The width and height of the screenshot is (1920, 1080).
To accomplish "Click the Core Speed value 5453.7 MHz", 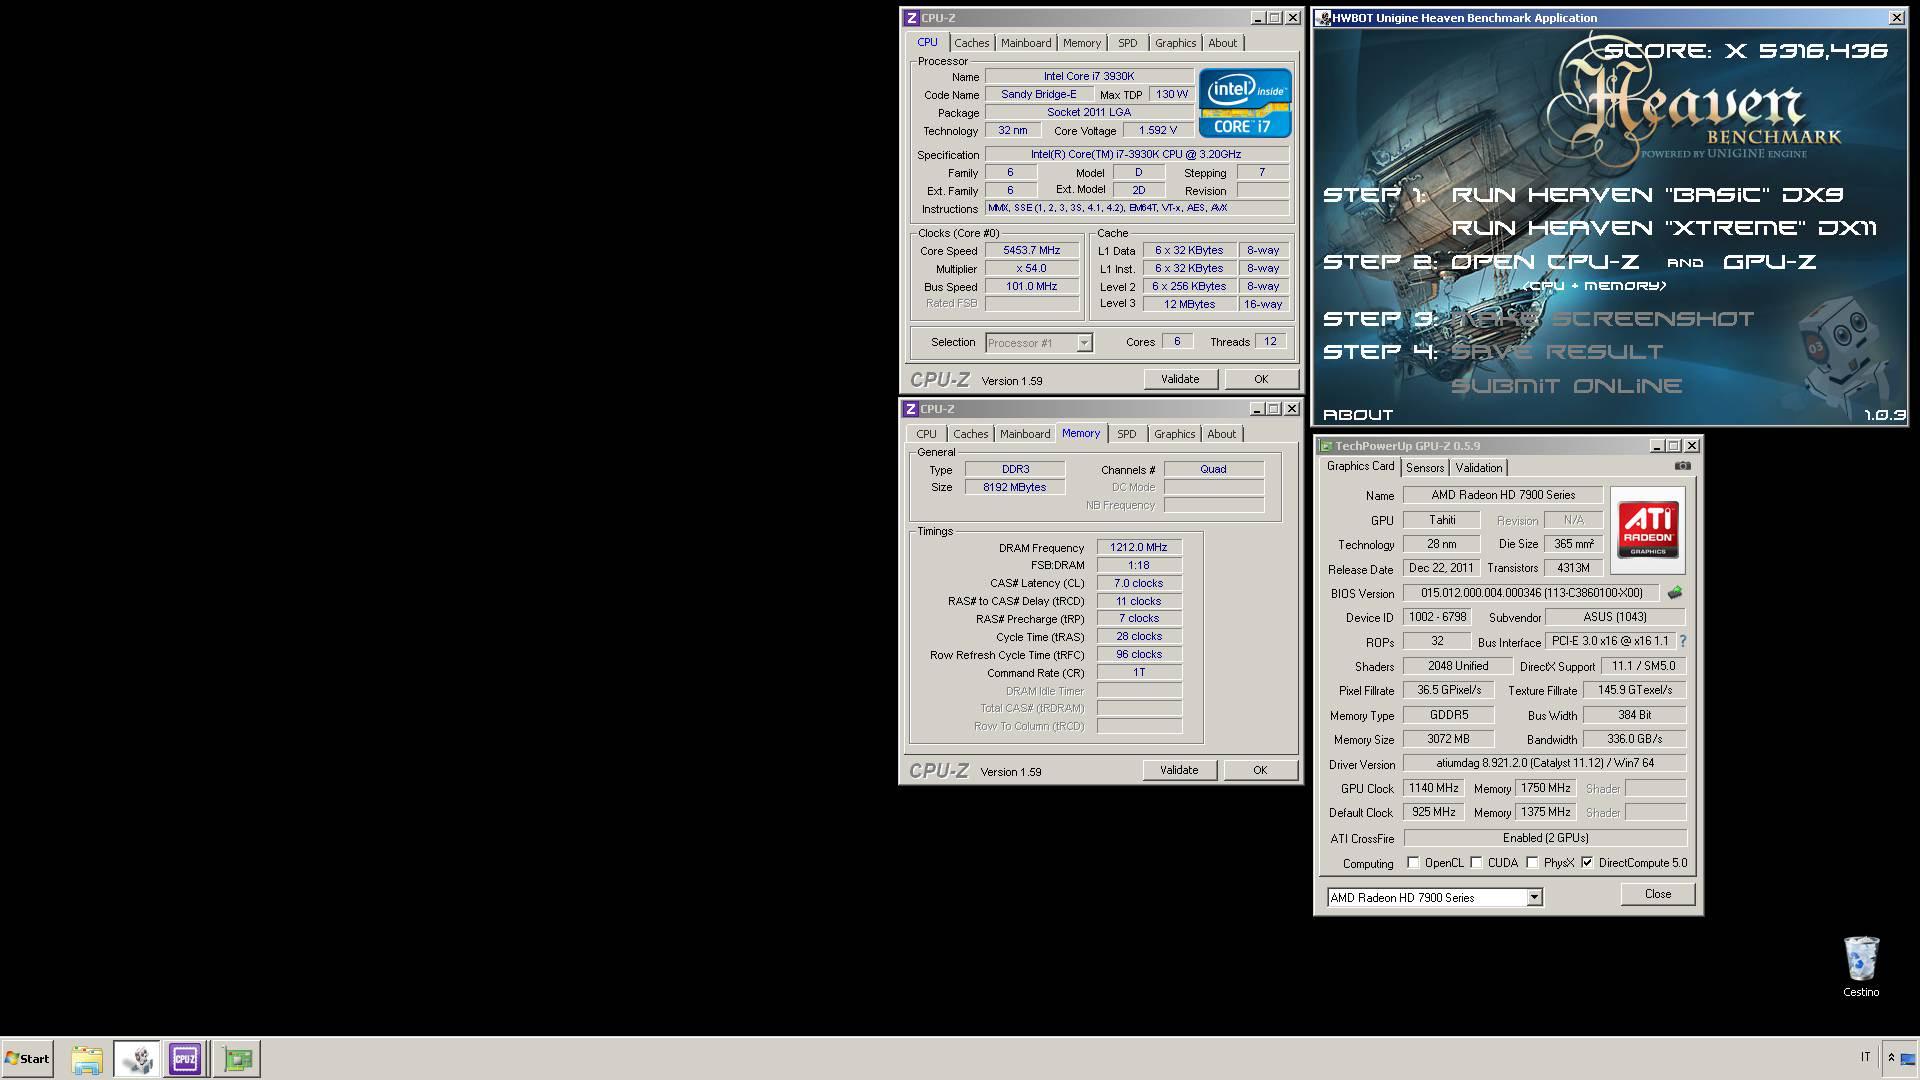I will (1032, 251).
